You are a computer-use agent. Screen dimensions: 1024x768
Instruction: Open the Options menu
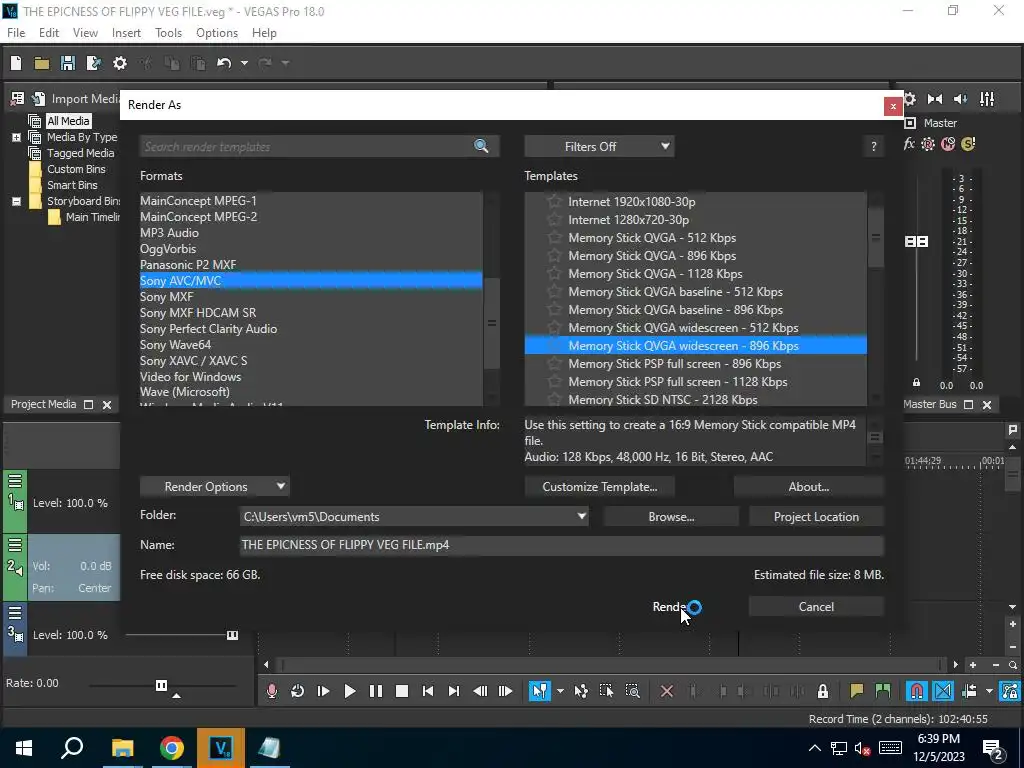[x=217, y=33]
